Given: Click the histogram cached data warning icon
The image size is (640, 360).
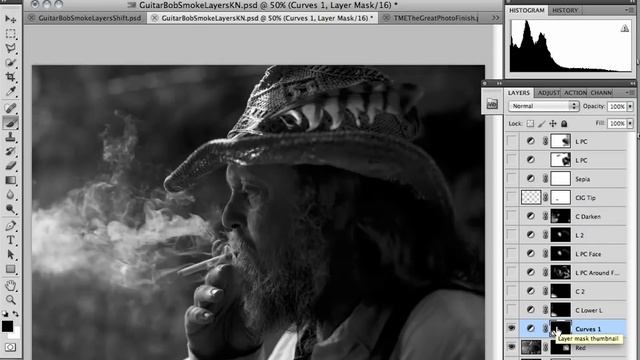Looking at the screenshot, I should pyautogui.click(x=624, y=28).
